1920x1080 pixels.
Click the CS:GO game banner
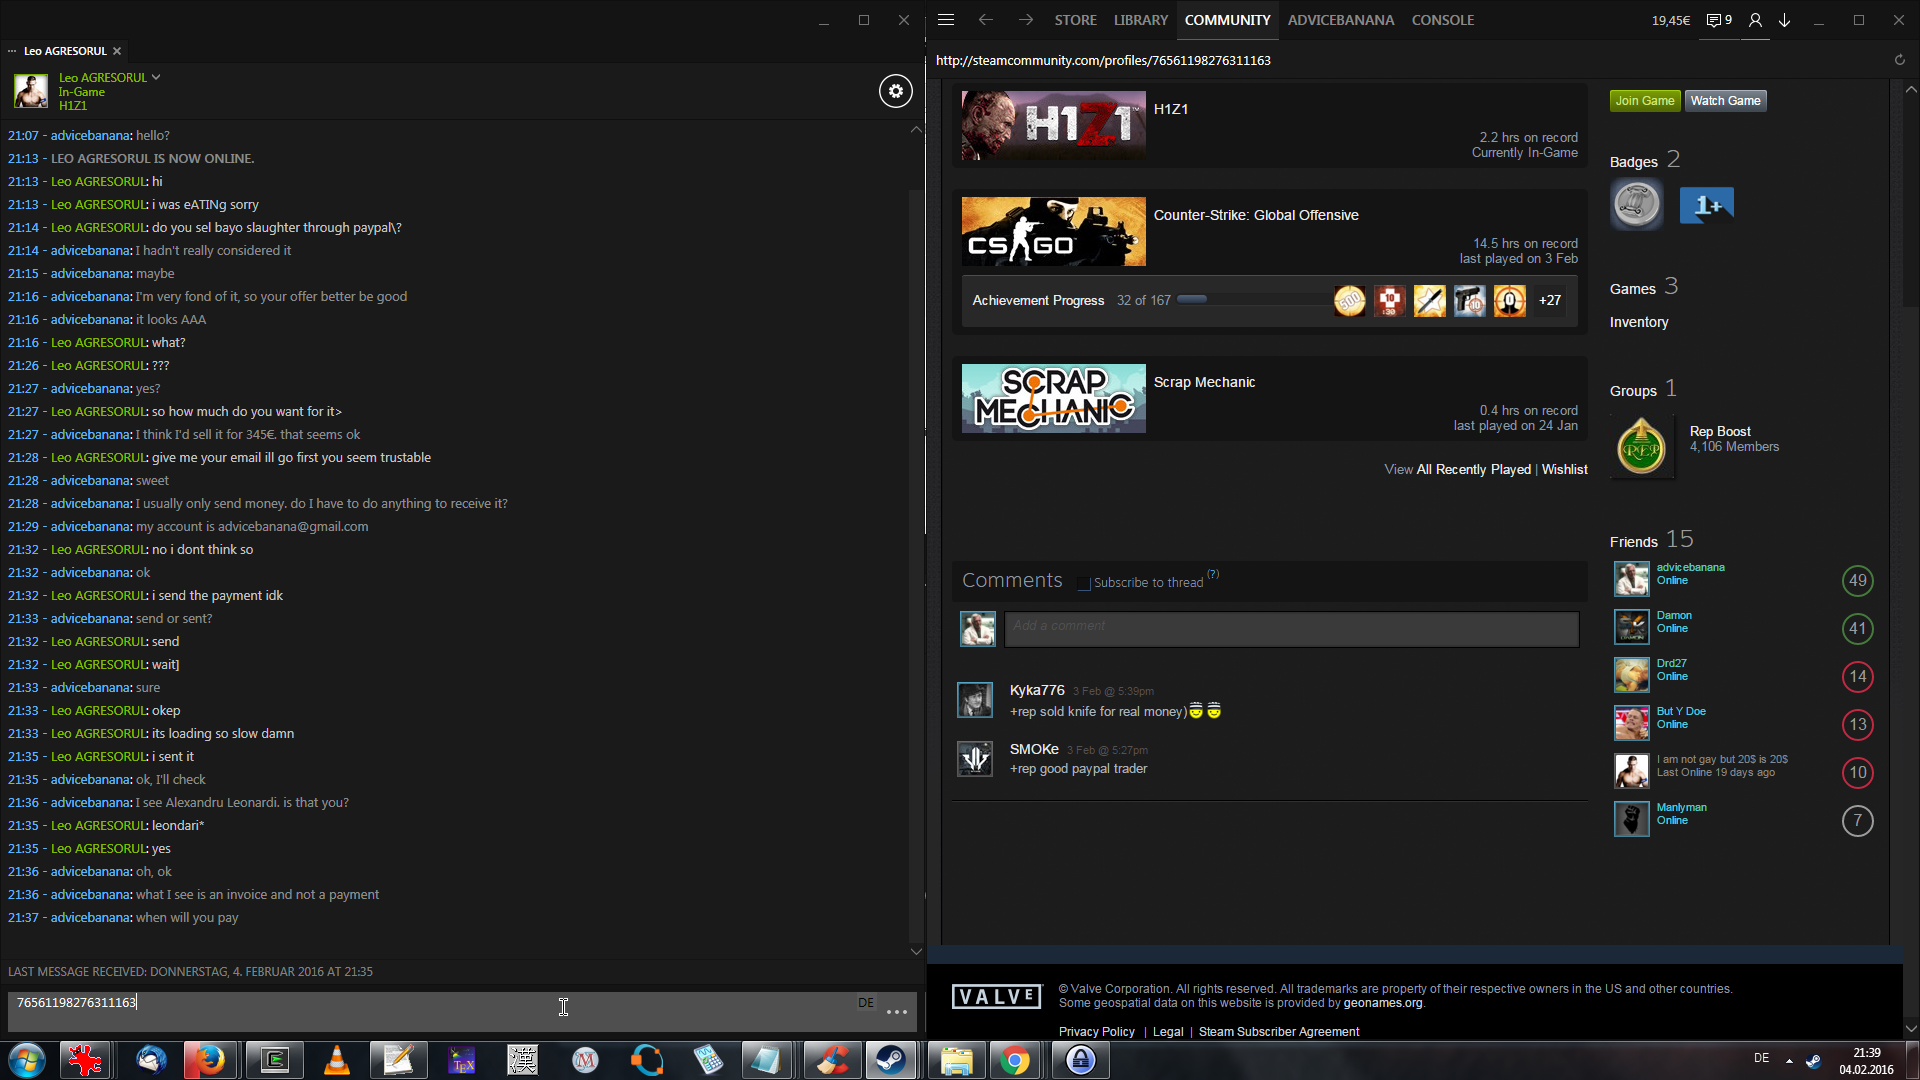[1053, 231]
